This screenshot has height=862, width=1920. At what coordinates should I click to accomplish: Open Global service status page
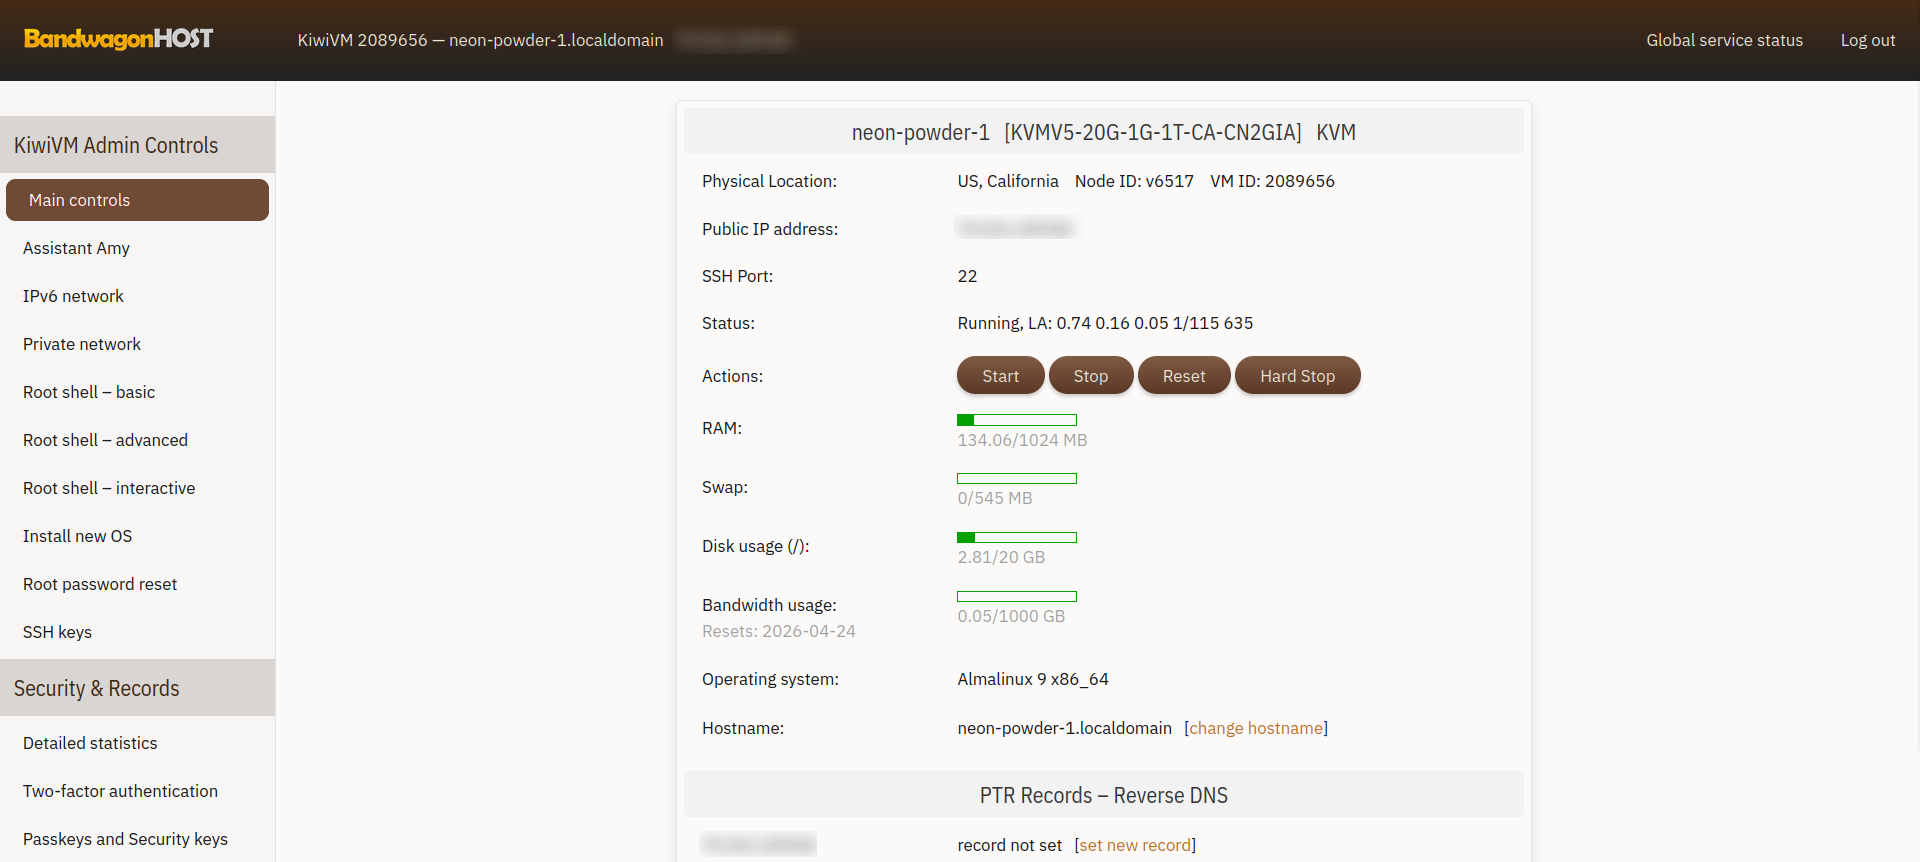click(1724, 40)
